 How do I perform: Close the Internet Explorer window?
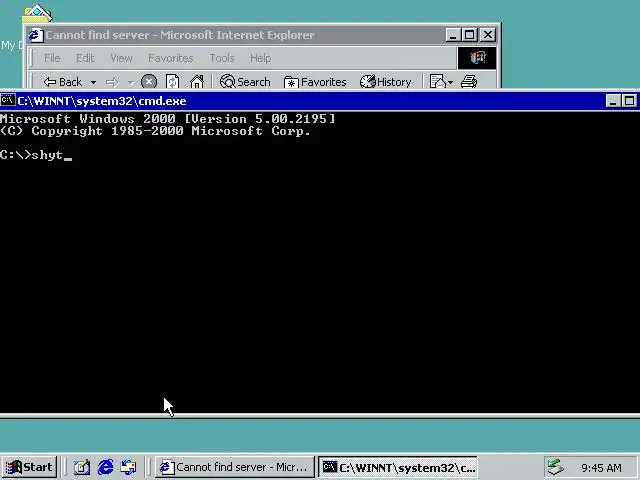tap(488, 35)
